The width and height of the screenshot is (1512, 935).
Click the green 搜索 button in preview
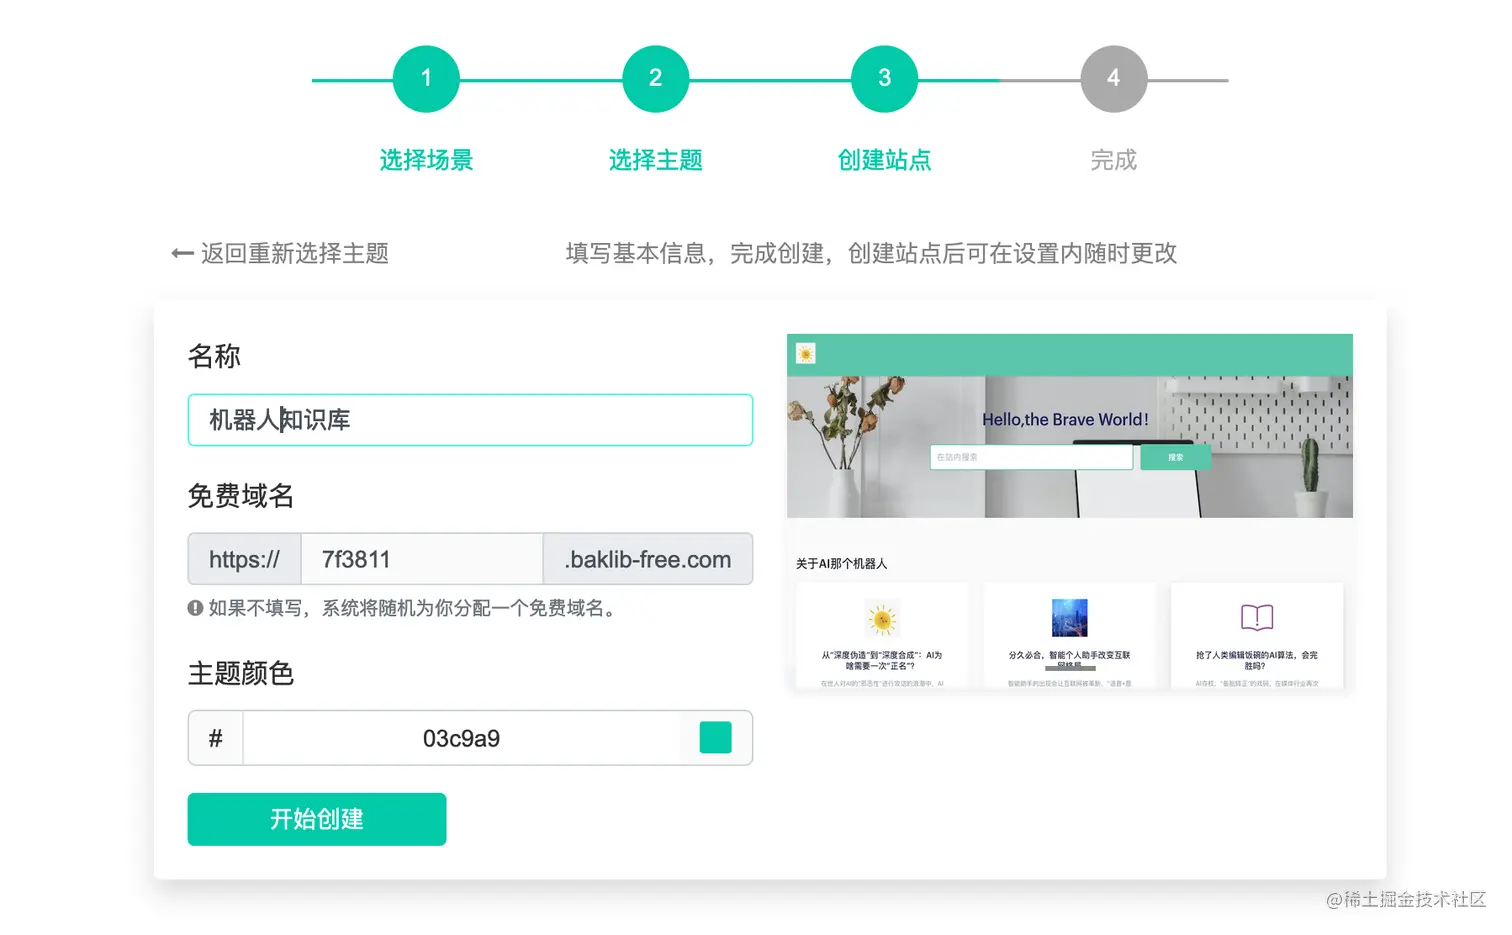click(1175, 457)
